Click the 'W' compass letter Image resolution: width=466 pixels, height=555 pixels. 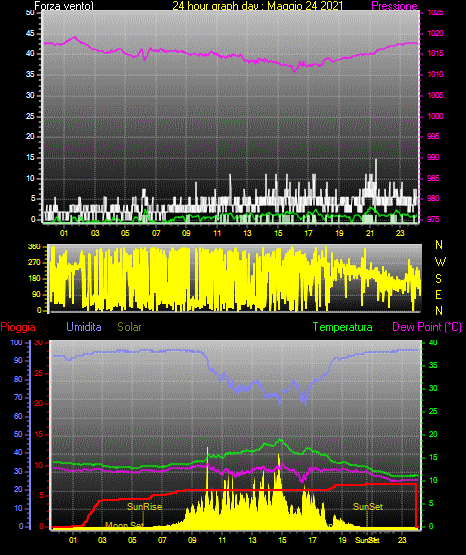click(440, 262)
